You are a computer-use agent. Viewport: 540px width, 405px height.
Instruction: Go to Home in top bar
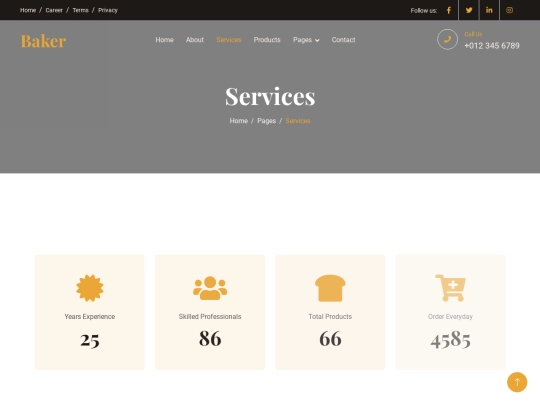click(28, 10)
